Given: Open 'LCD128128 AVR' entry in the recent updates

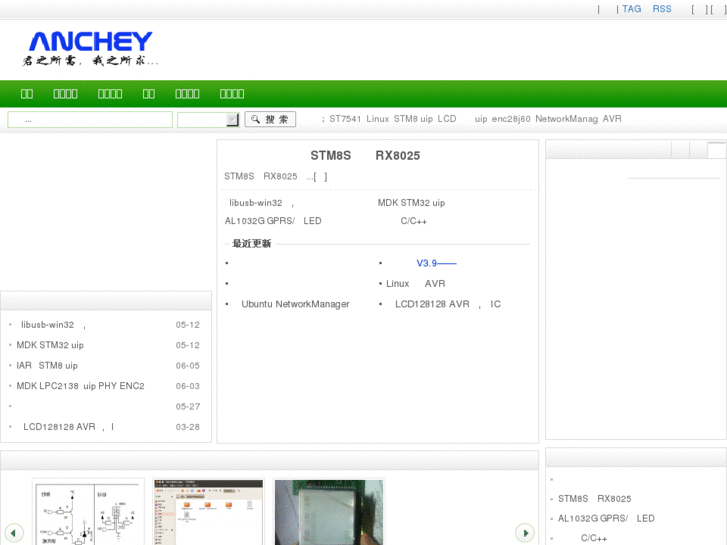Looking at the screenshot, I should click(448, 304).
